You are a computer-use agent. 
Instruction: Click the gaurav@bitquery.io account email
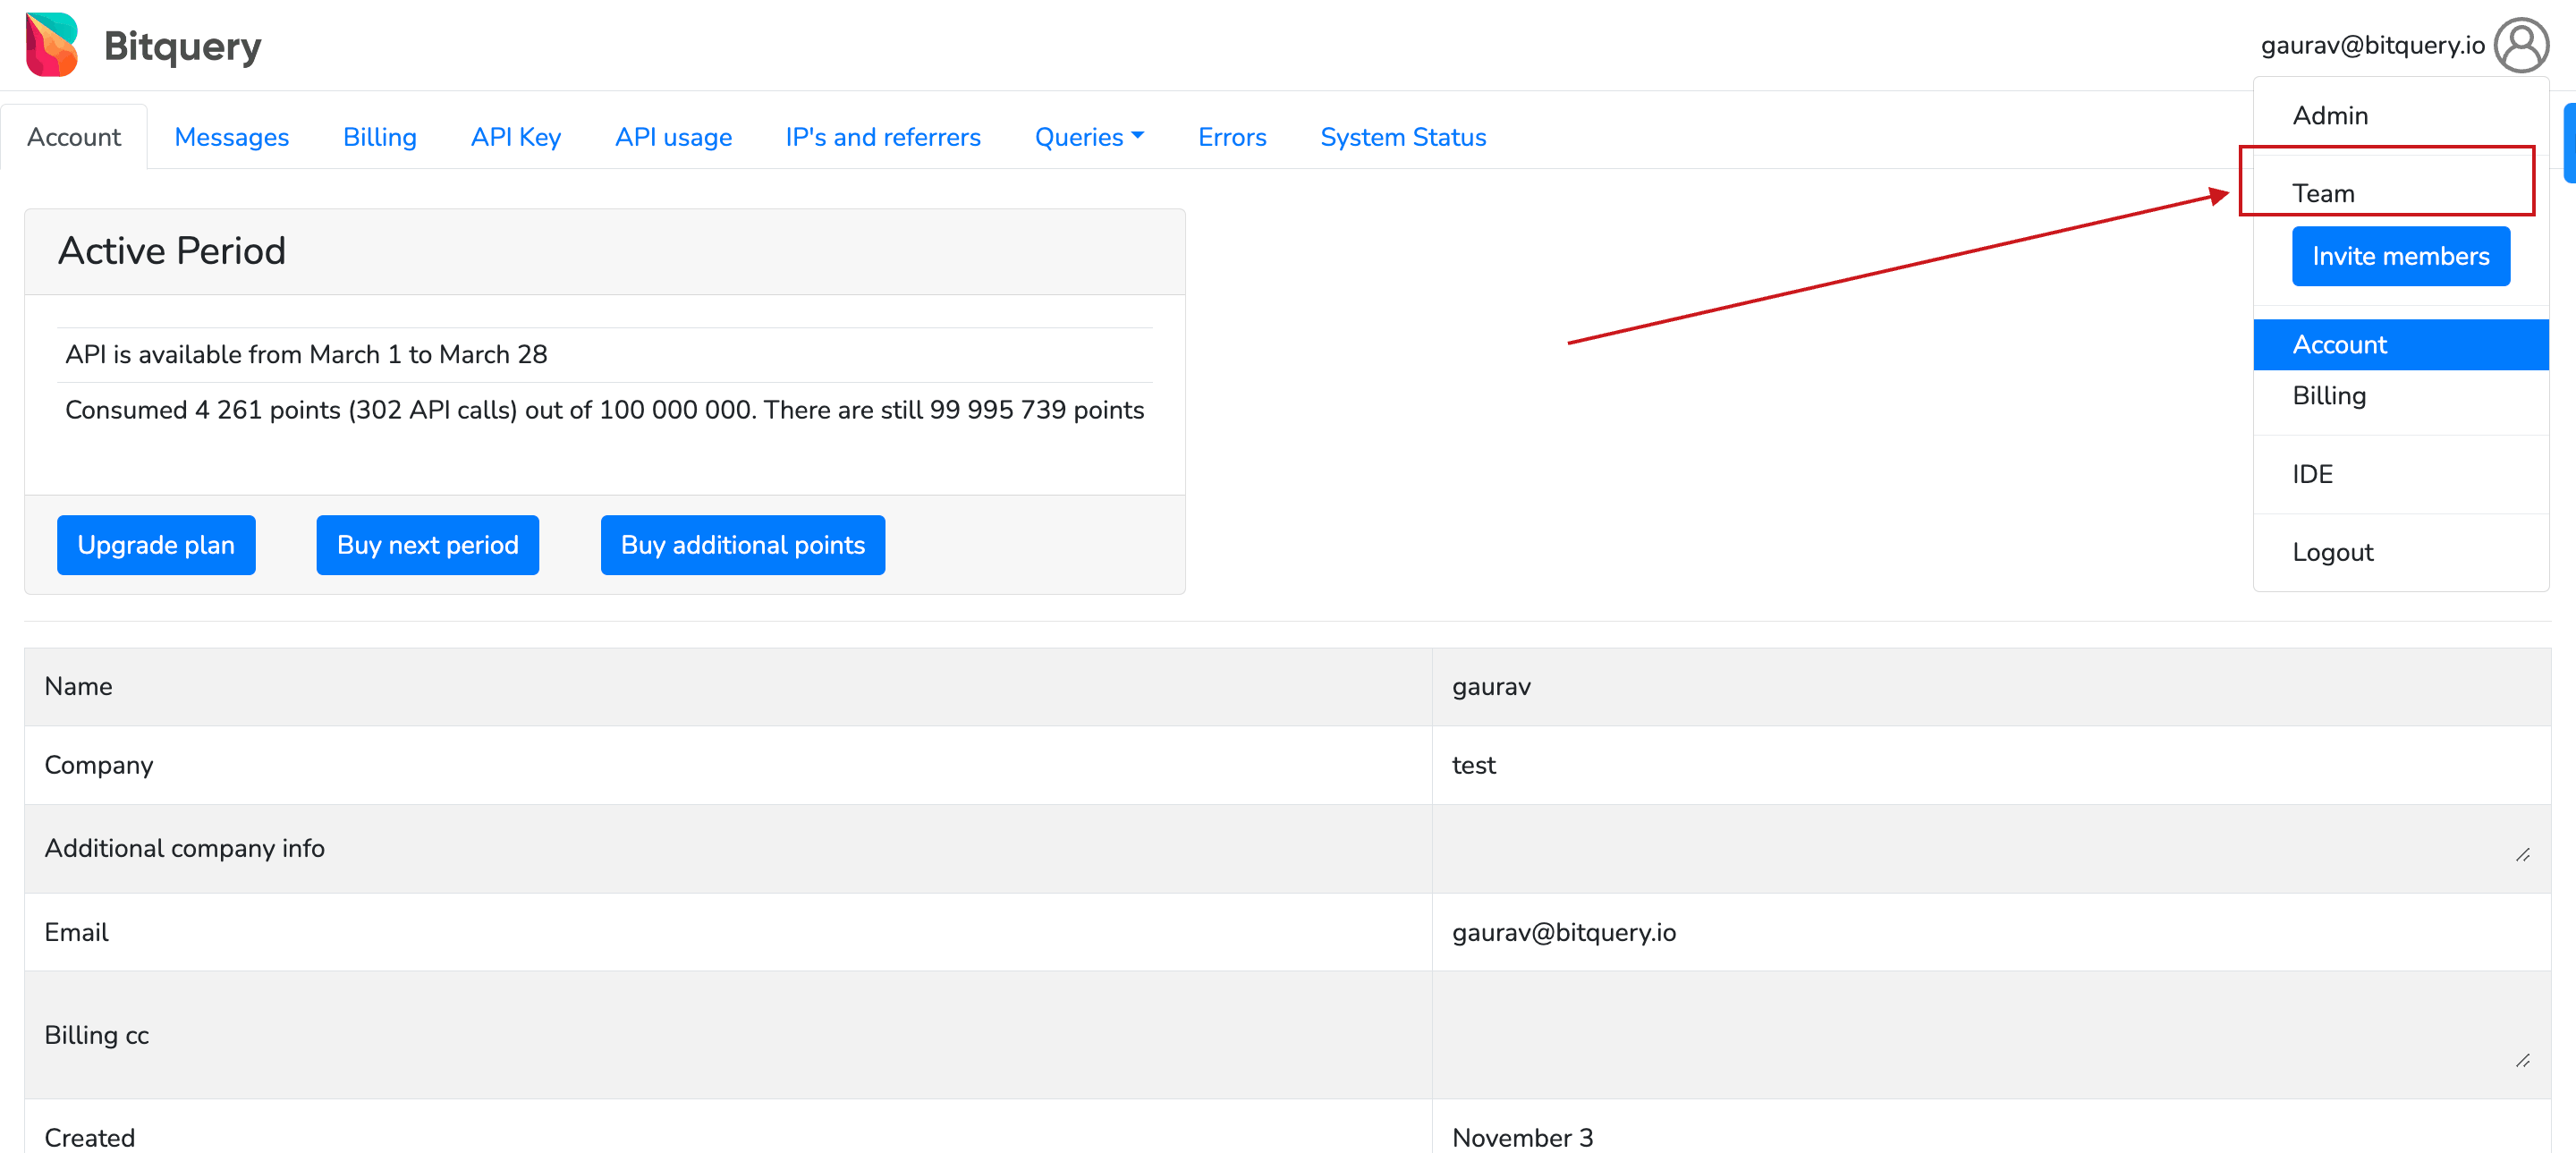pyautogui.click(x=2372, y=45)
